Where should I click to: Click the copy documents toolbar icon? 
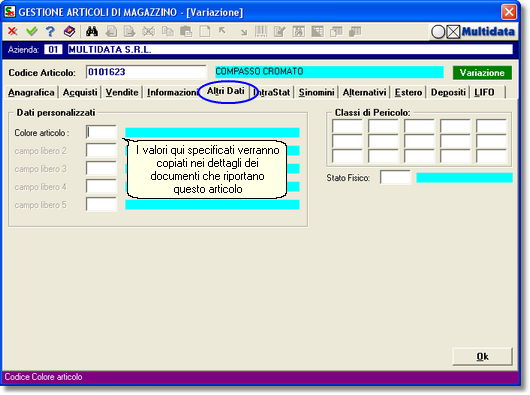click(167, 32)
